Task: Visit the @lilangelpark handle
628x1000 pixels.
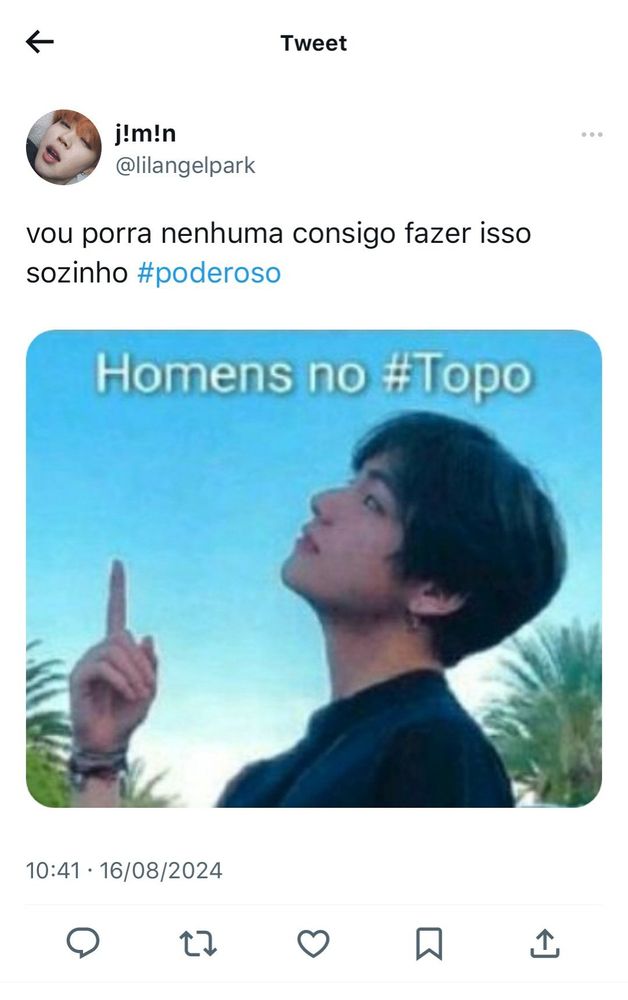Action: (x=185, y=165)
